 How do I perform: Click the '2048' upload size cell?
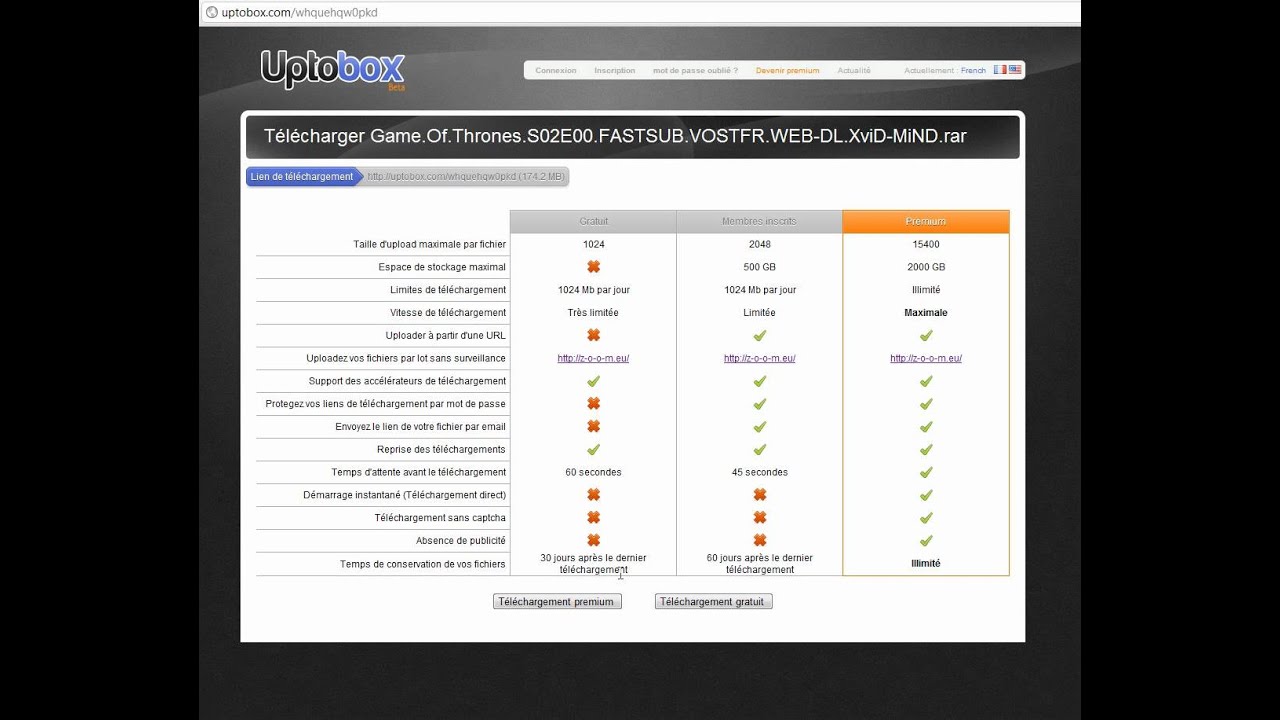click(759, 244)
